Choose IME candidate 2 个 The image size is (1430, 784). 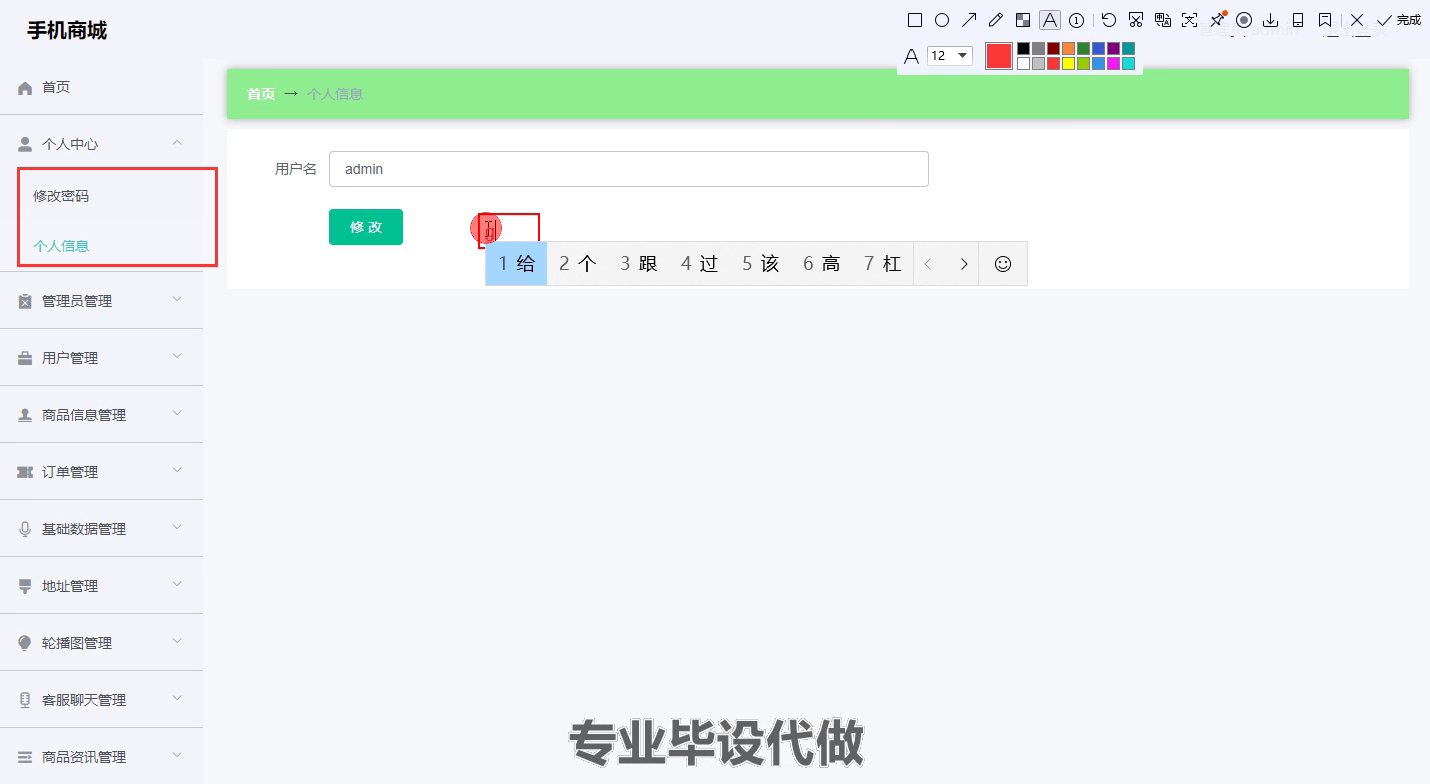(577, 264)
